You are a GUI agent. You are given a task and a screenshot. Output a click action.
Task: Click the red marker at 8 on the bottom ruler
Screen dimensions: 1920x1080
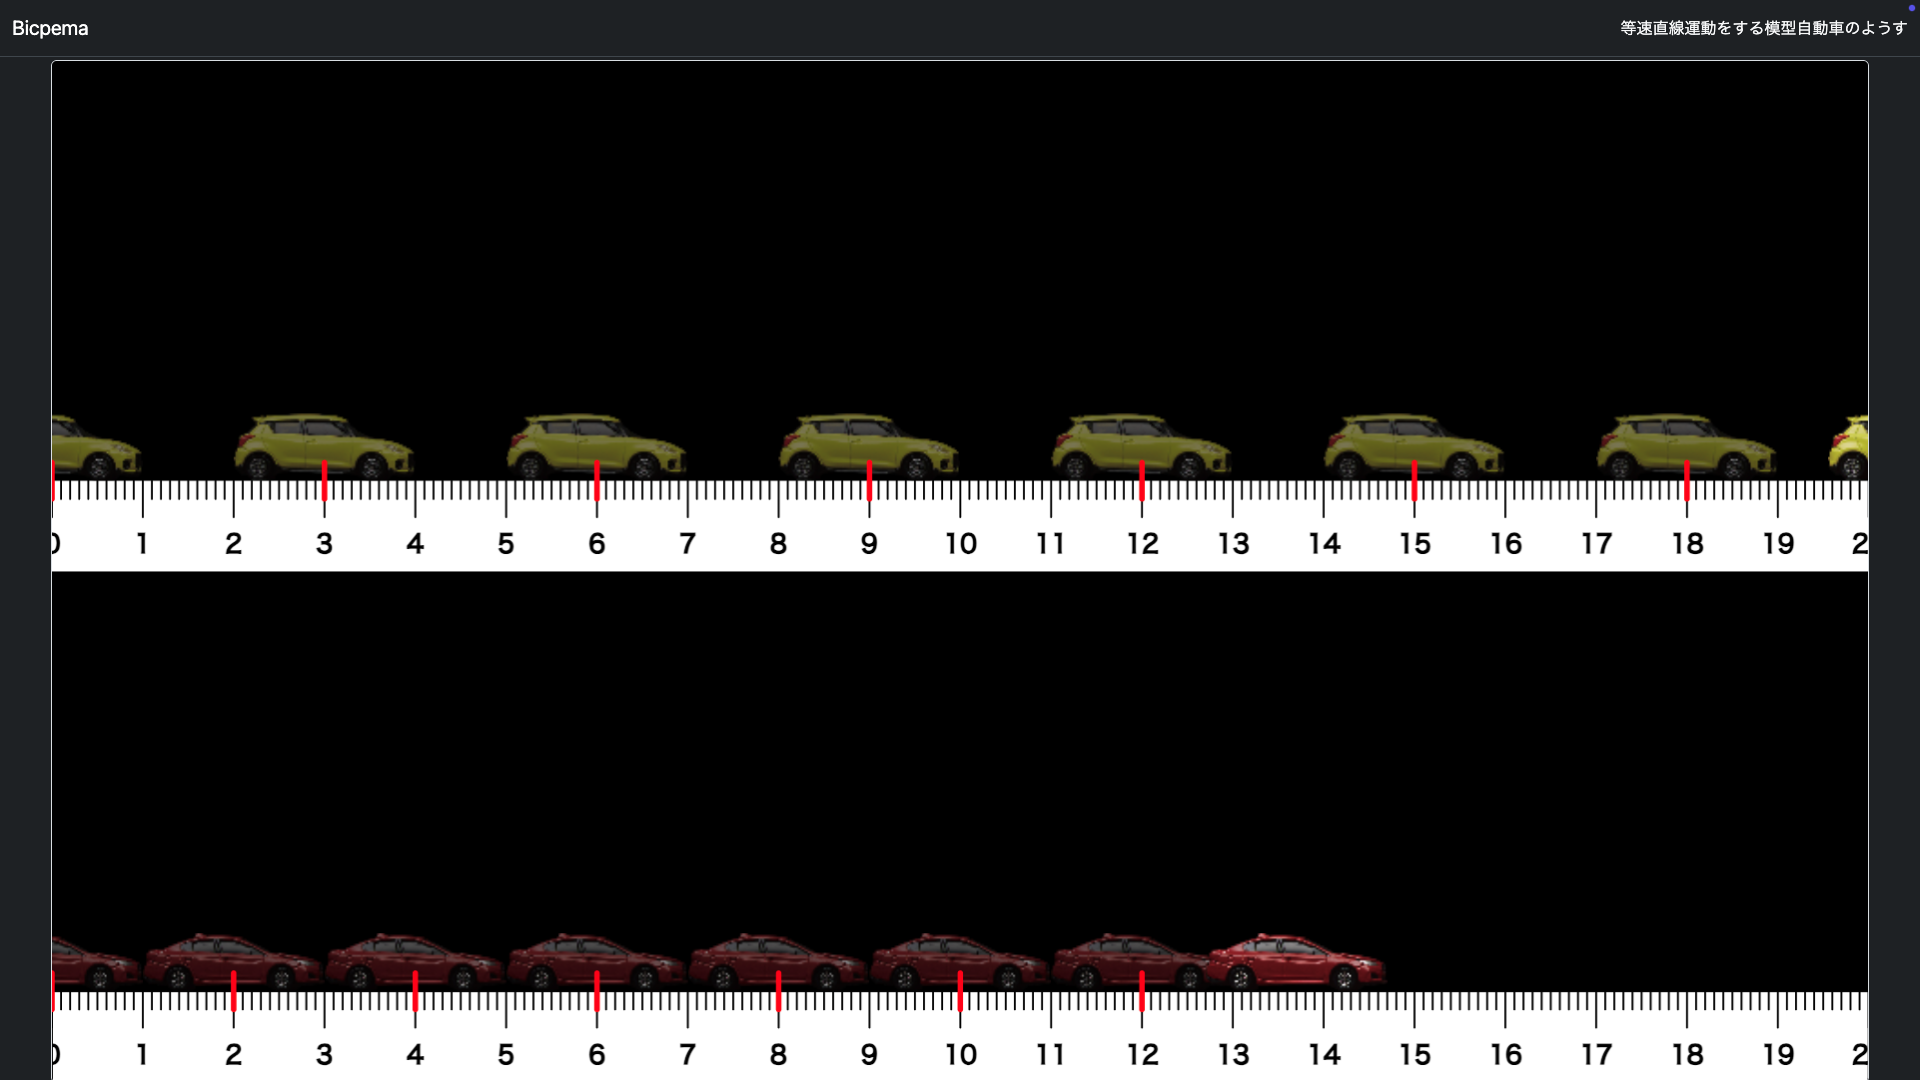coord(778,991)
